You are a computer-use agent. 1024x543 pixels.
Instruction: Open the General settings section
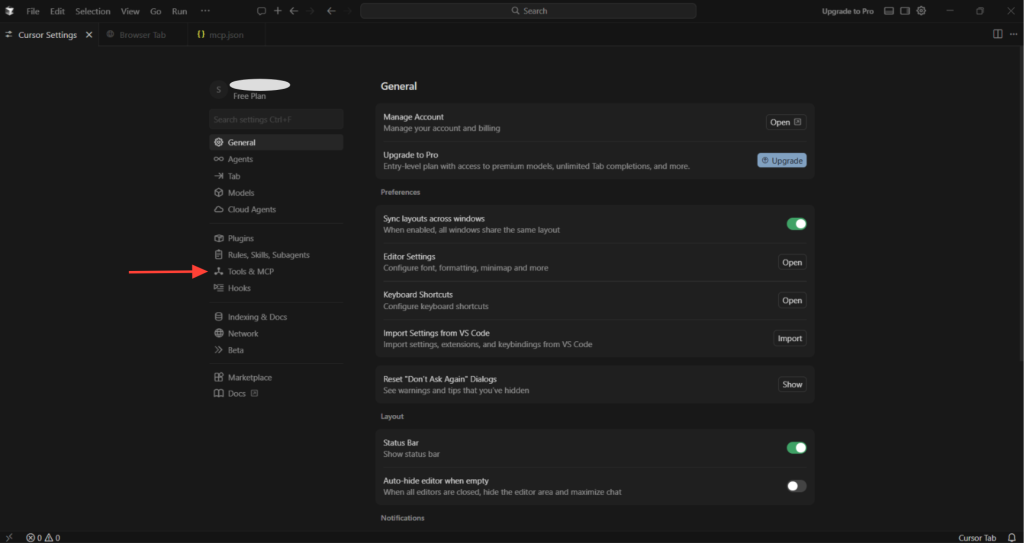coord(276,142)
